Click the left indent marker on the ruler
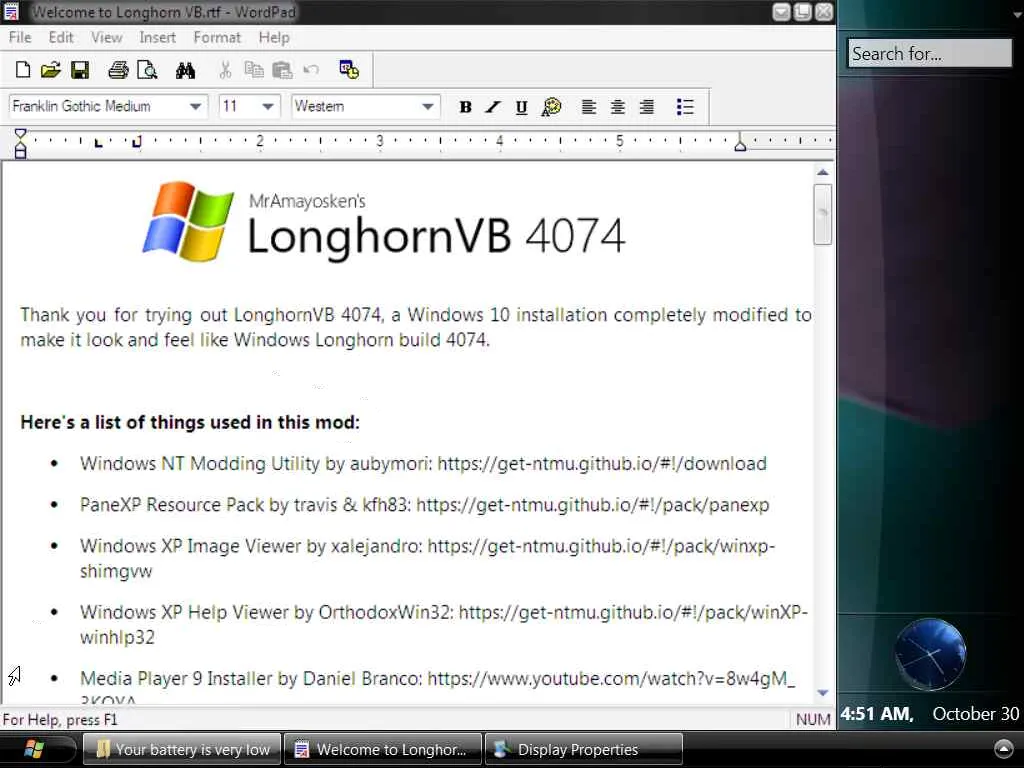The height and width of the screenshot is (768, 1024). coord(20,144)
